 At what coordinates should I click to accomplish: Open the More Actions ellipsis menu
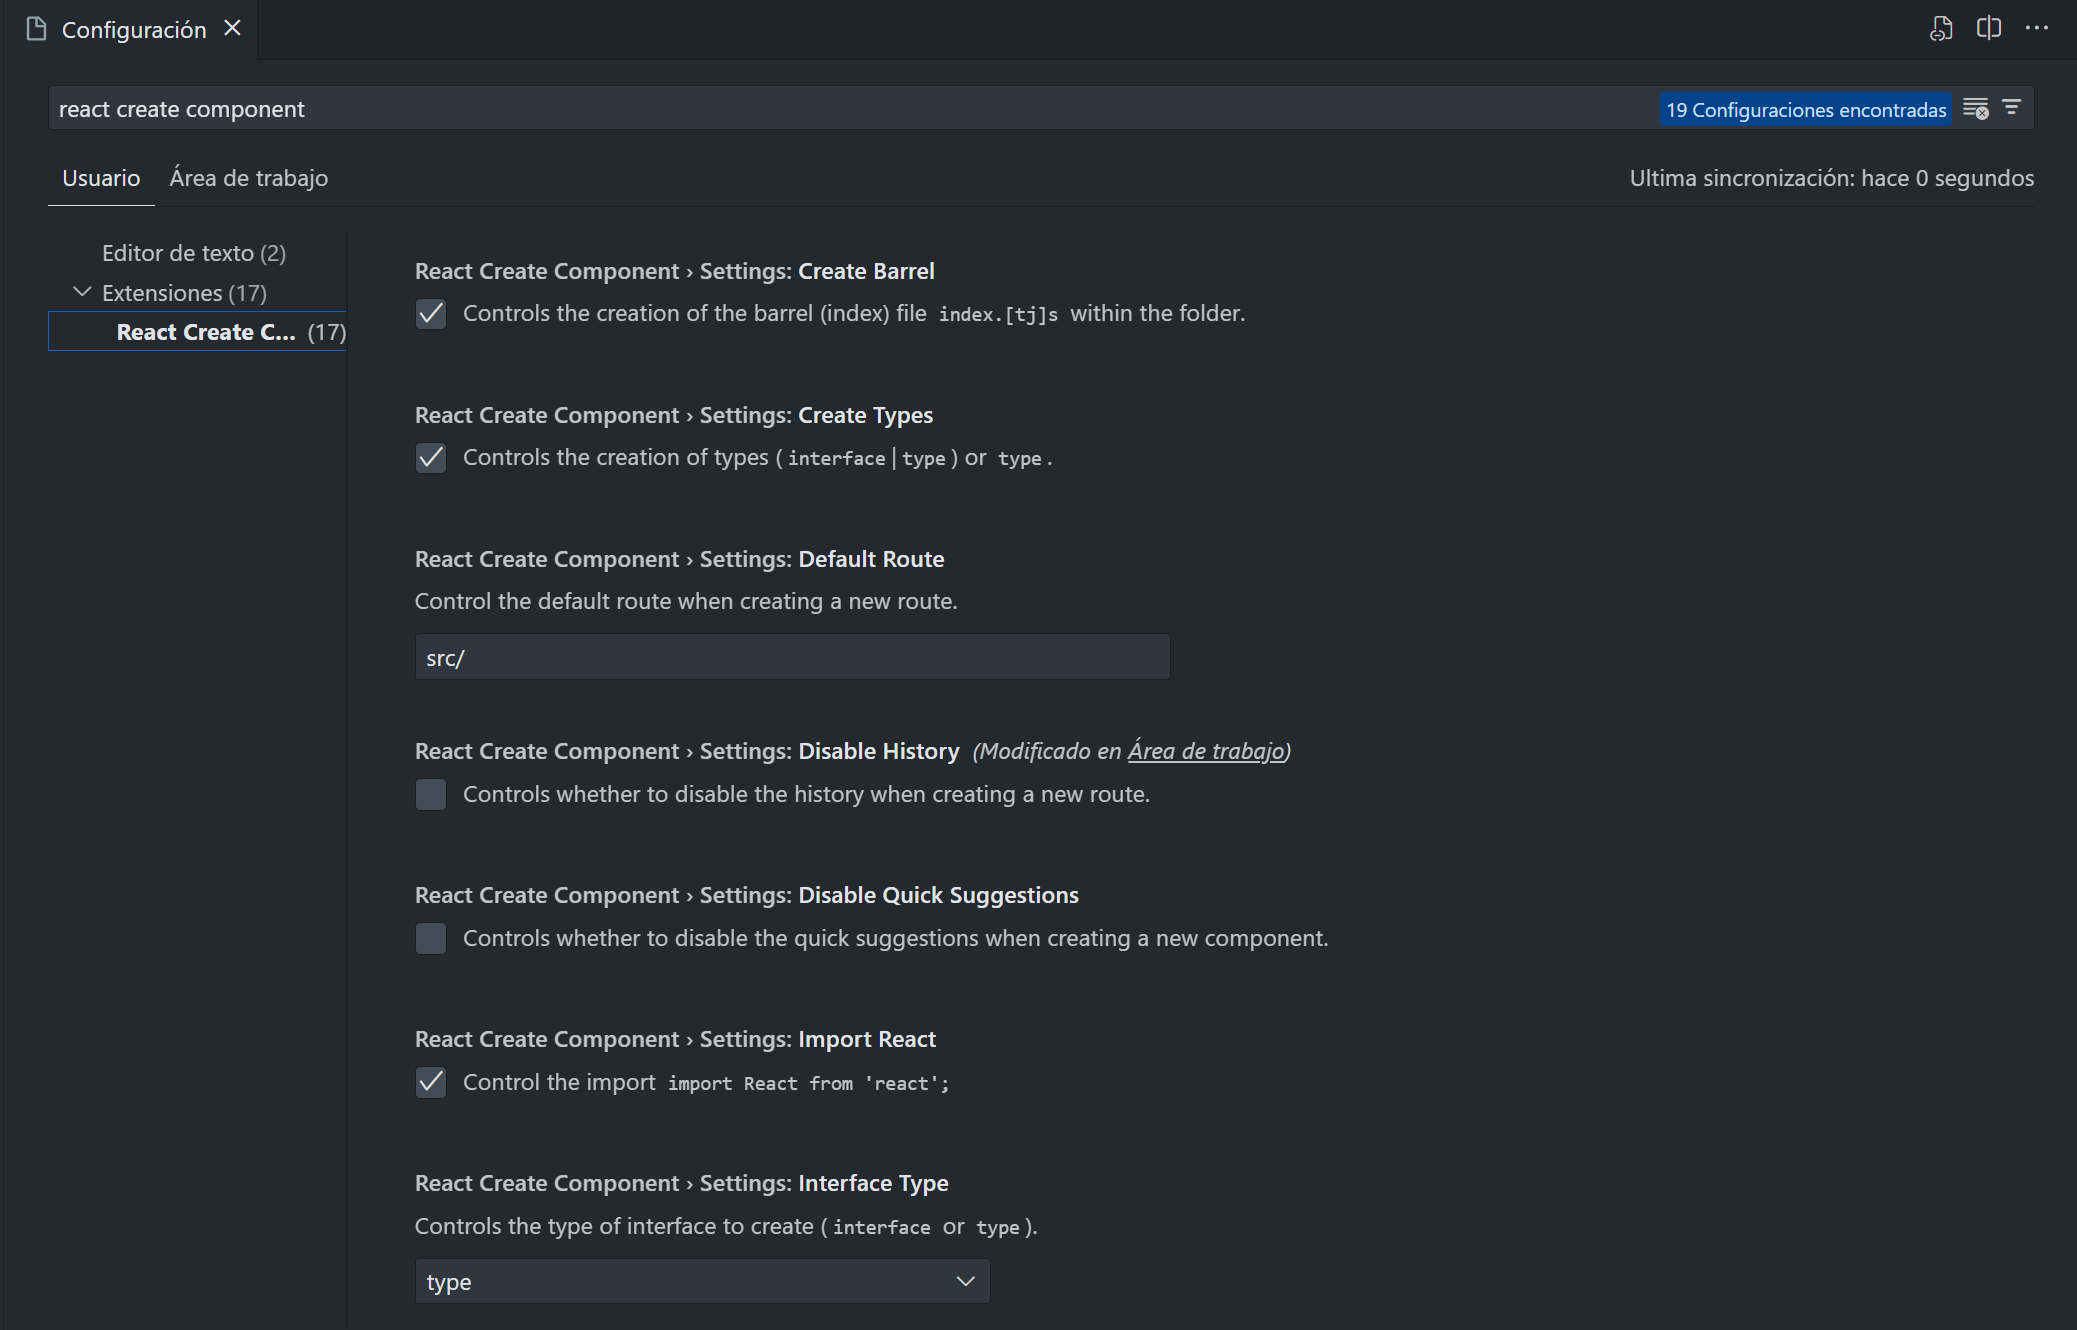2036,28
